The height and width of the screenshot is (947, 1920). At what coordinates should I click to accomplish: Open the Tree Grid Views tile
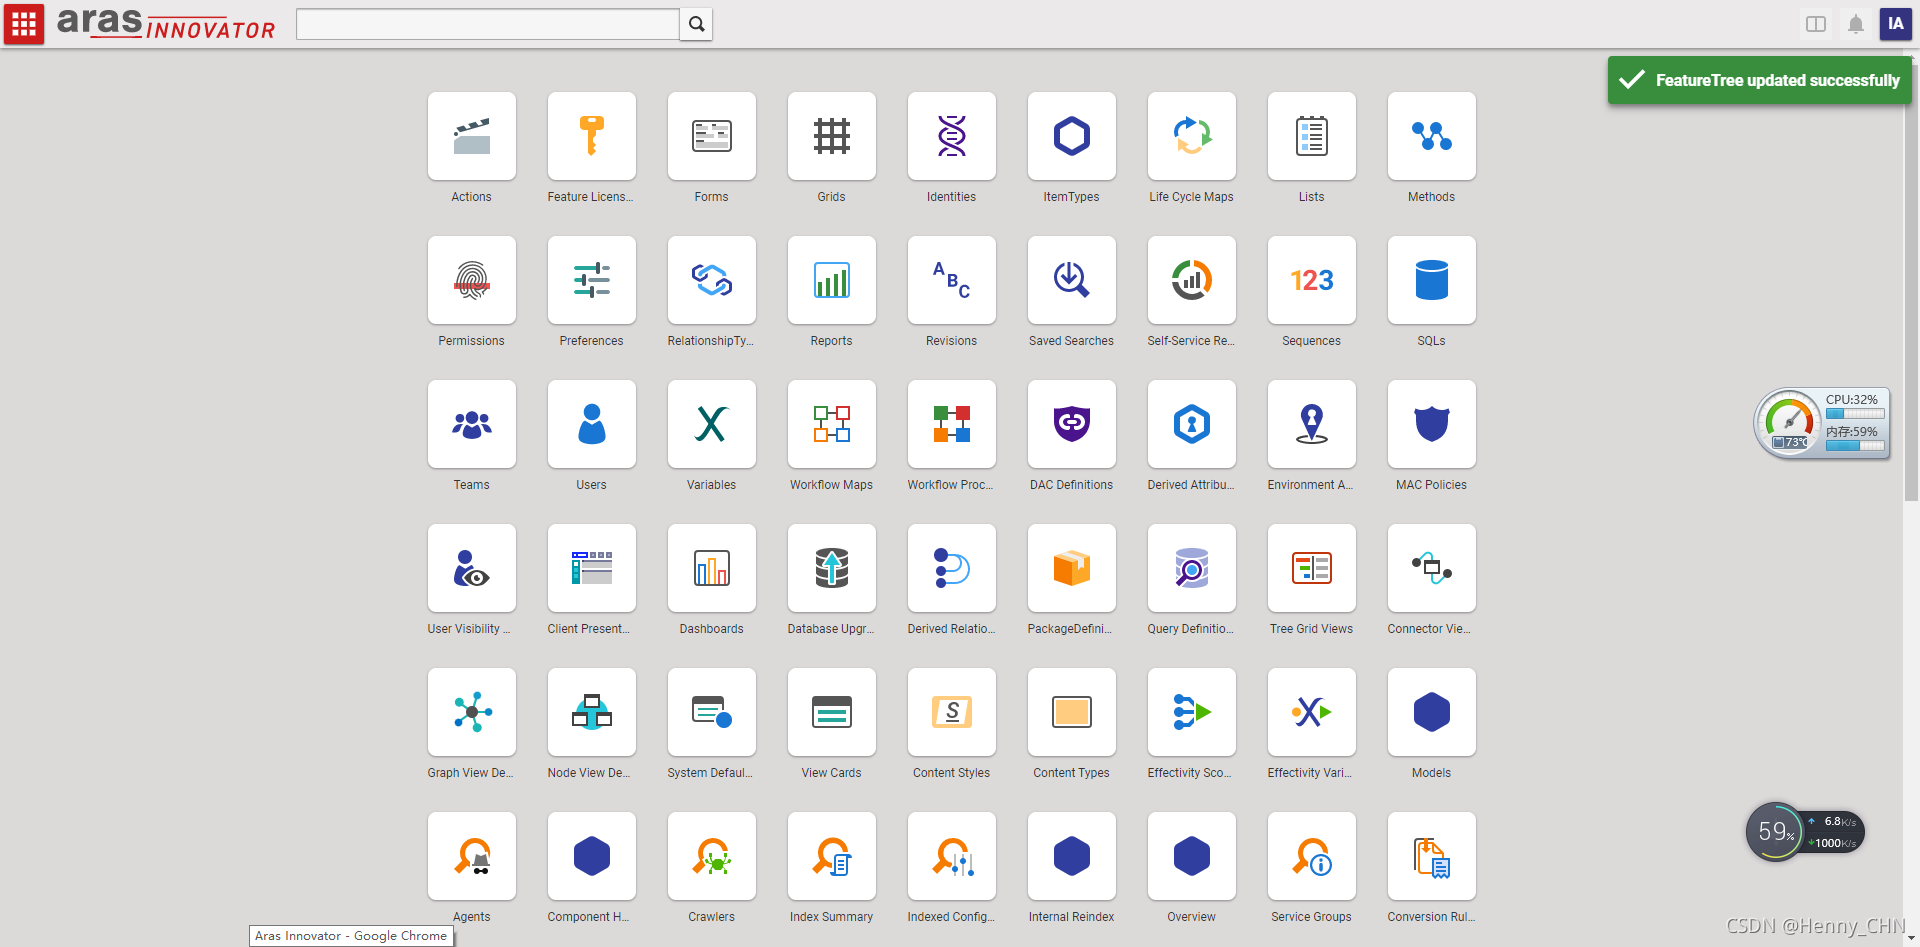click(x=1312, y=568)
